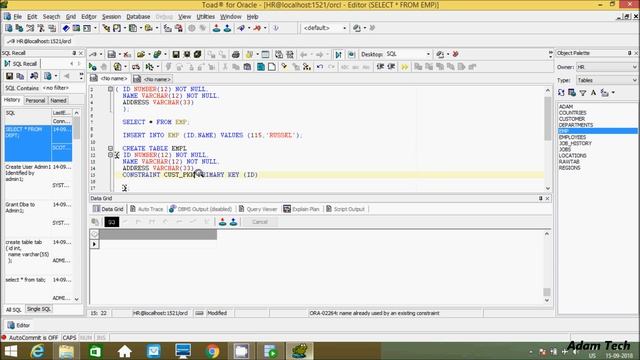Select the Personal tab in SQL Recall
Image resolution: width=640 pixels, height=360 pixels.
point(35,100)
